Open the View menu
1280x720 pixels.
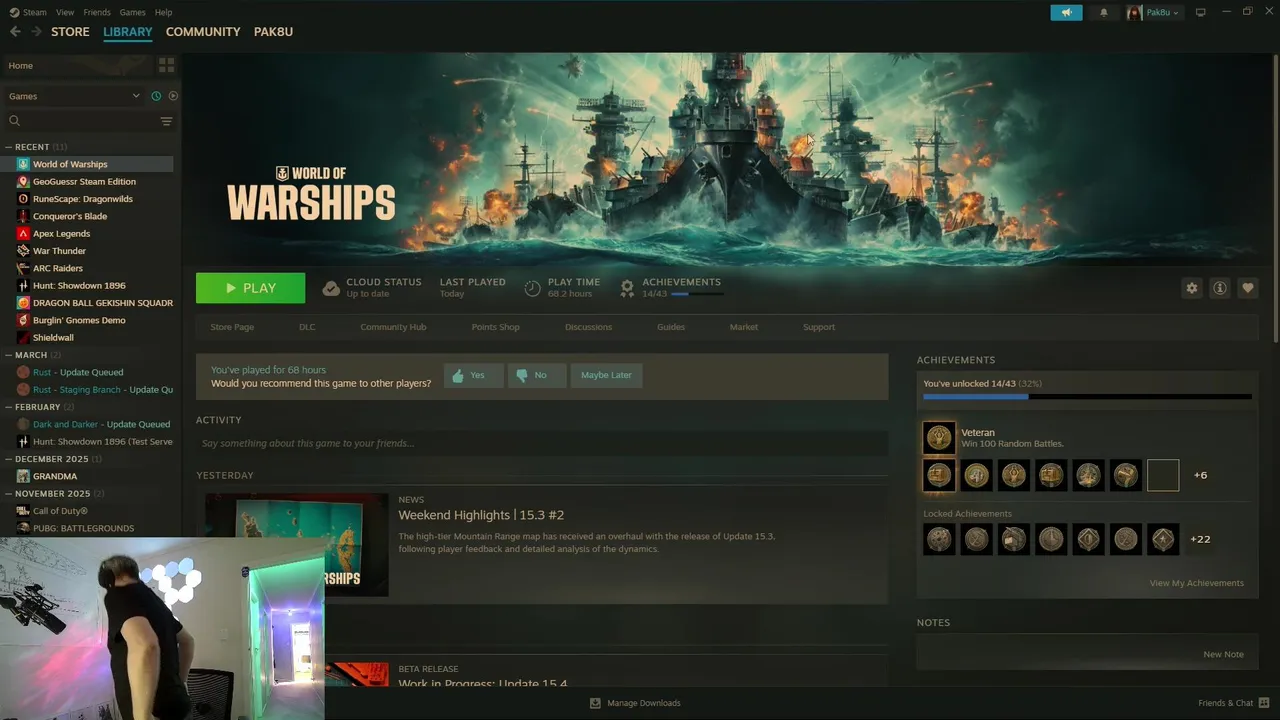65,12
